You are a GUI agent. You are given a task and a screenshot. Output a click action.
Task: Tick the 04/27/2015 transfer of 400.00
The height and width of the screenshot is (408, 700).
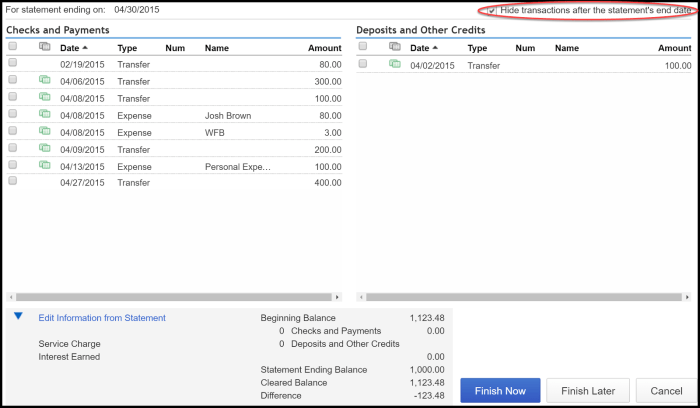pyautogui.click(x=13, y=182)
